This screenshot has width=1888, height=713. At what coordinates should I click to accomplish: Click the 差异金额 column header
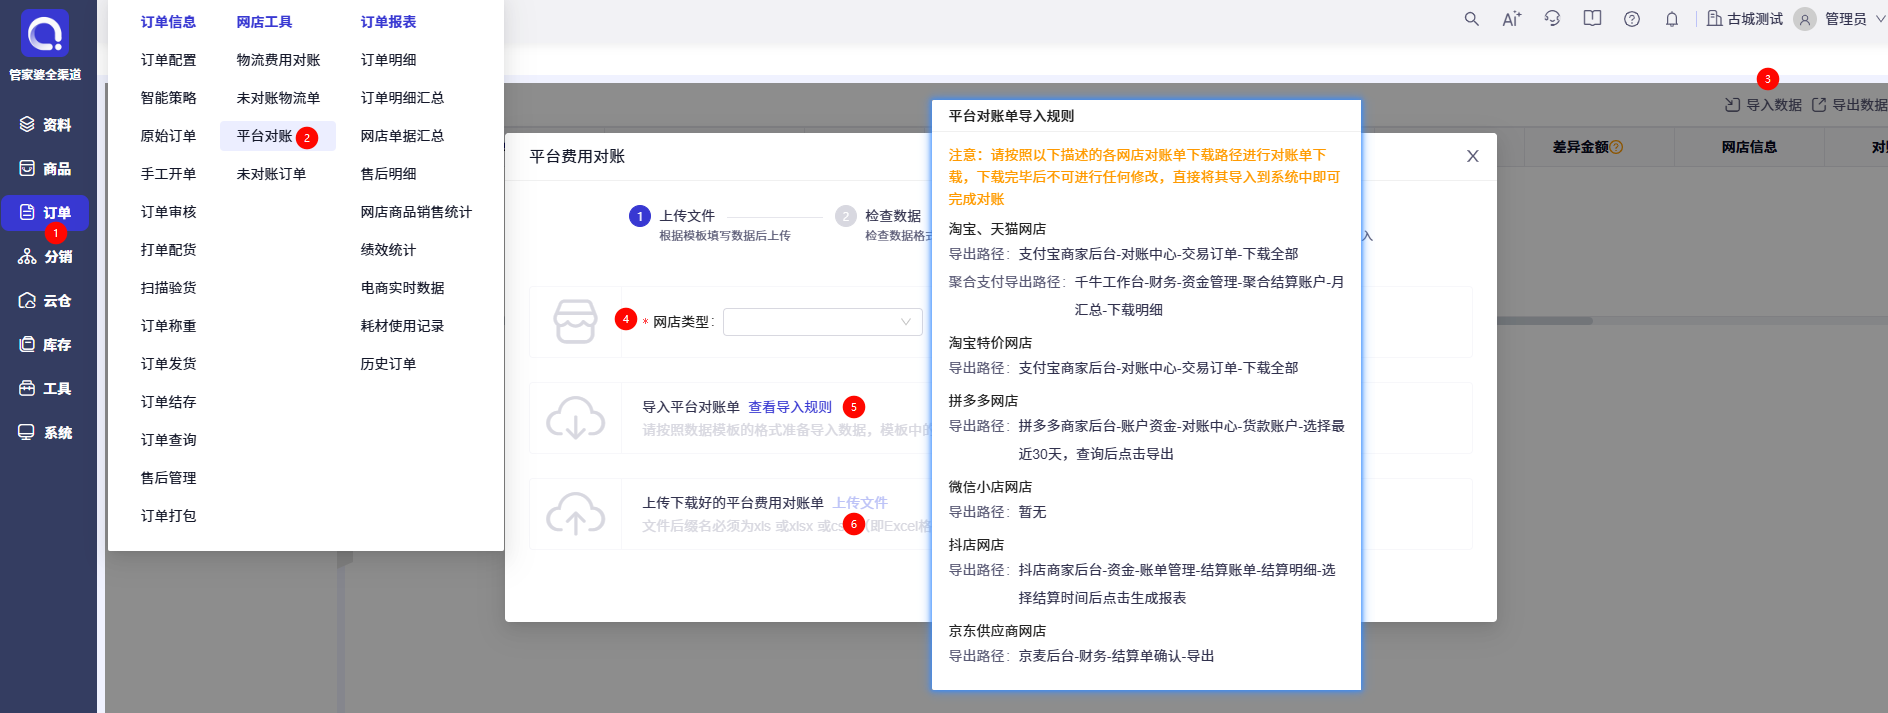pyautogui.click(x=1580, y=147)
